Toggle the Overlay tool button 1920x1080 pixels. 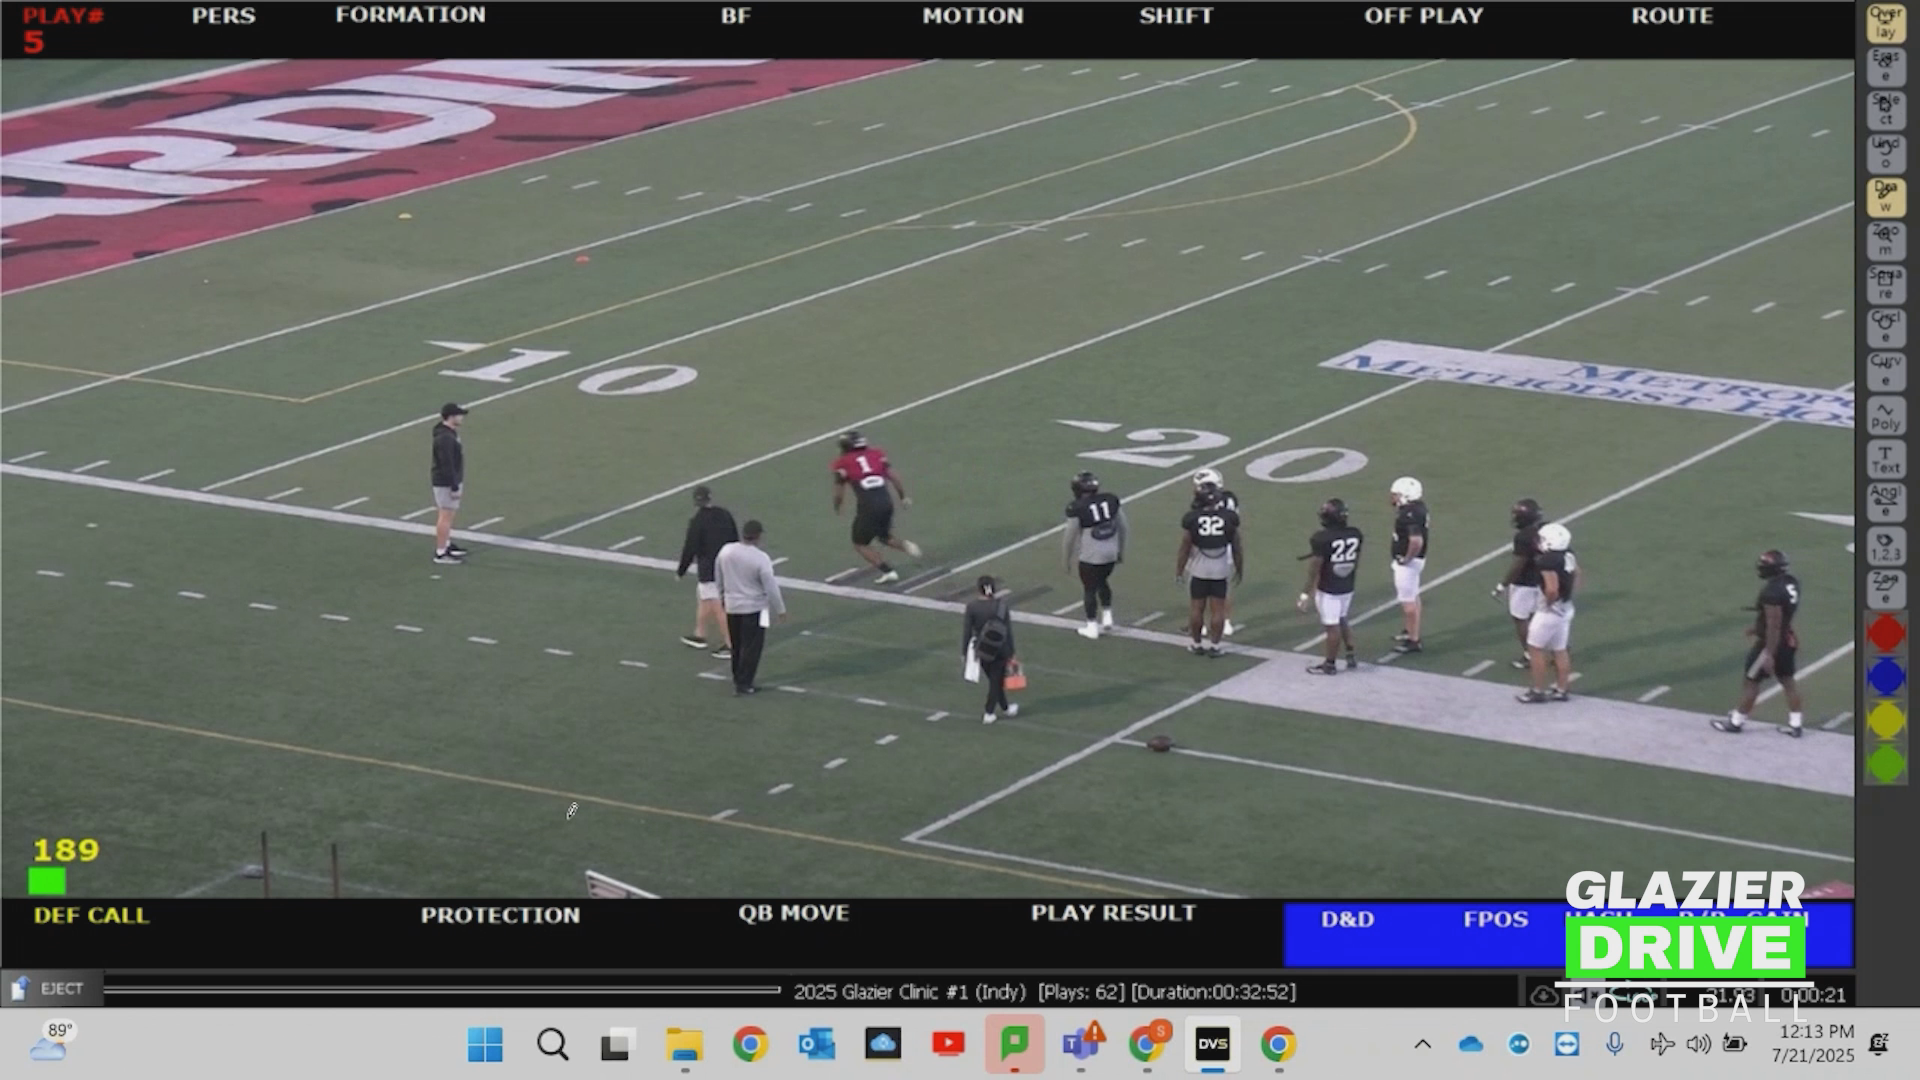click(x=1885, y=23)
